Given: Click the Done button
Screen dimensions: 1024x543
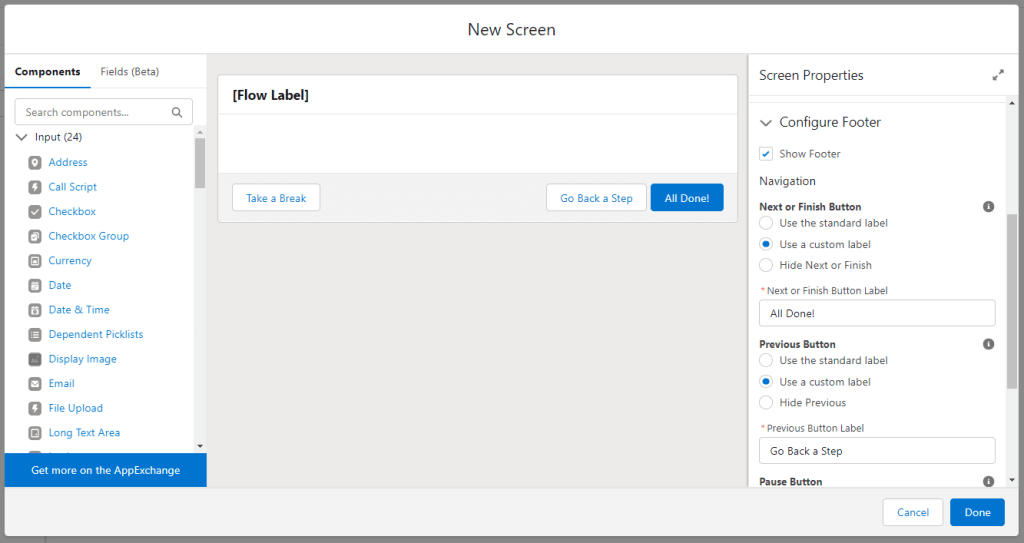Looking at the screenshot, I should 977,512.
